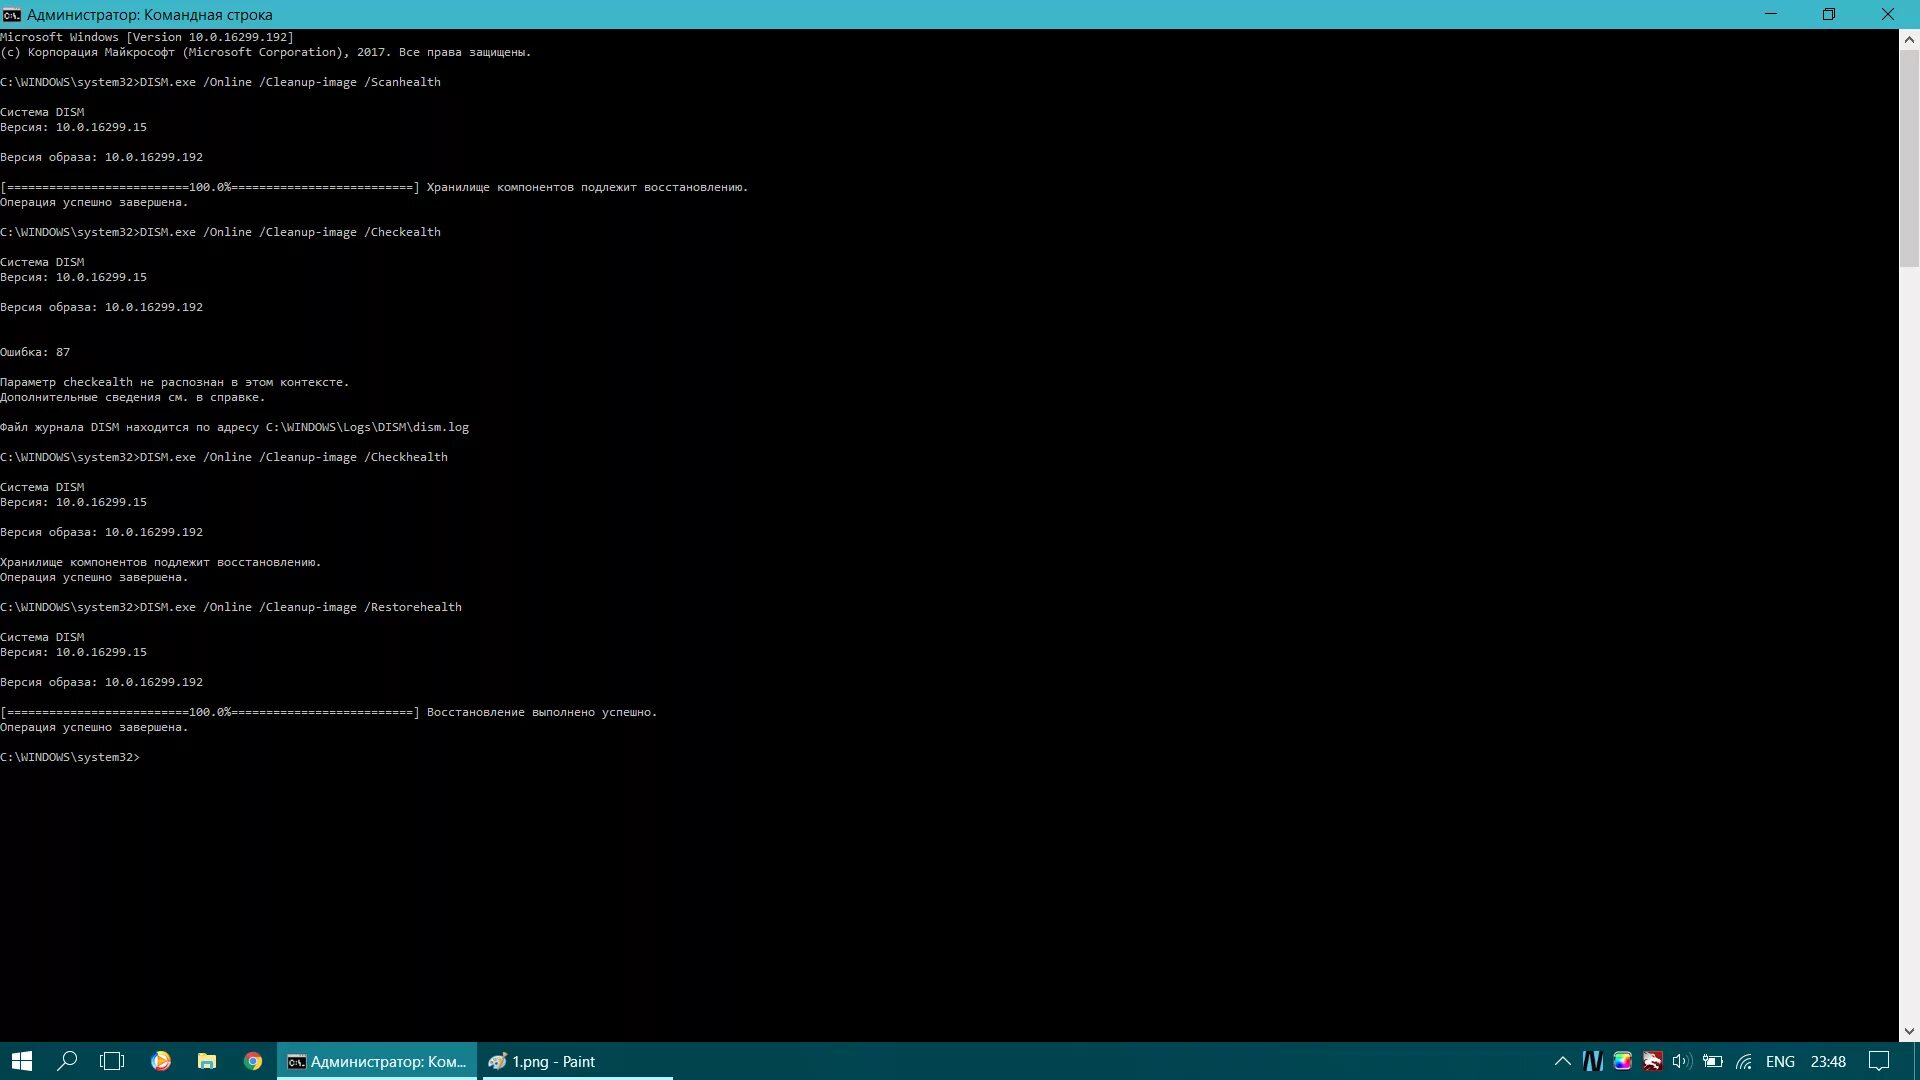Minimize the Command Prompt window
Viewport: 1920px width, 1080px height.
tap(1771, 14)
